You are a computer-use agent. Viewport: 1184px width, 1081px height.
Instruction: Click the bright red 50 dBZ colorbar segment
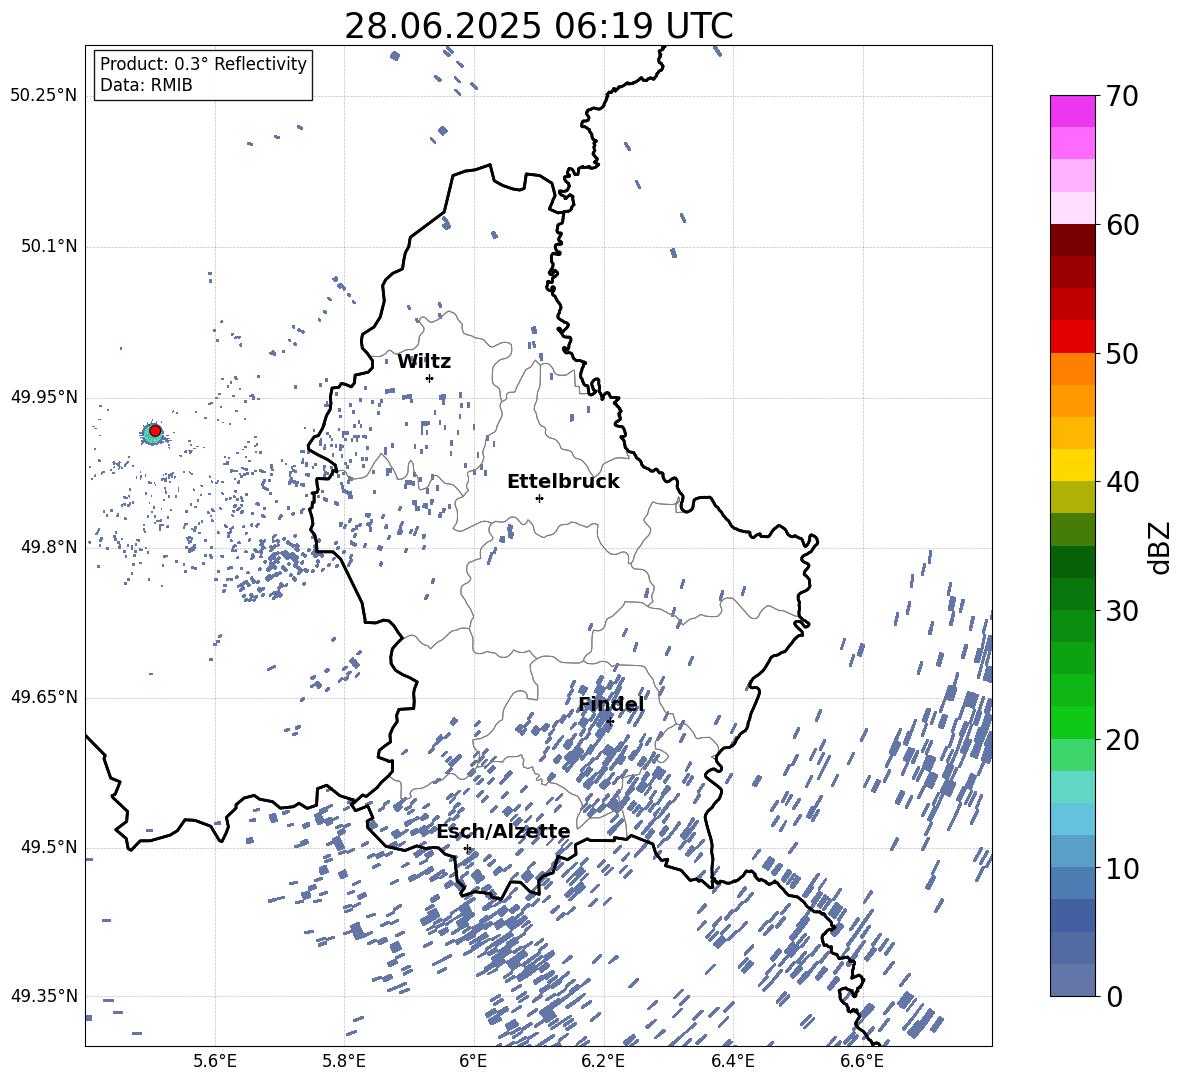(x=1073, y=337)
